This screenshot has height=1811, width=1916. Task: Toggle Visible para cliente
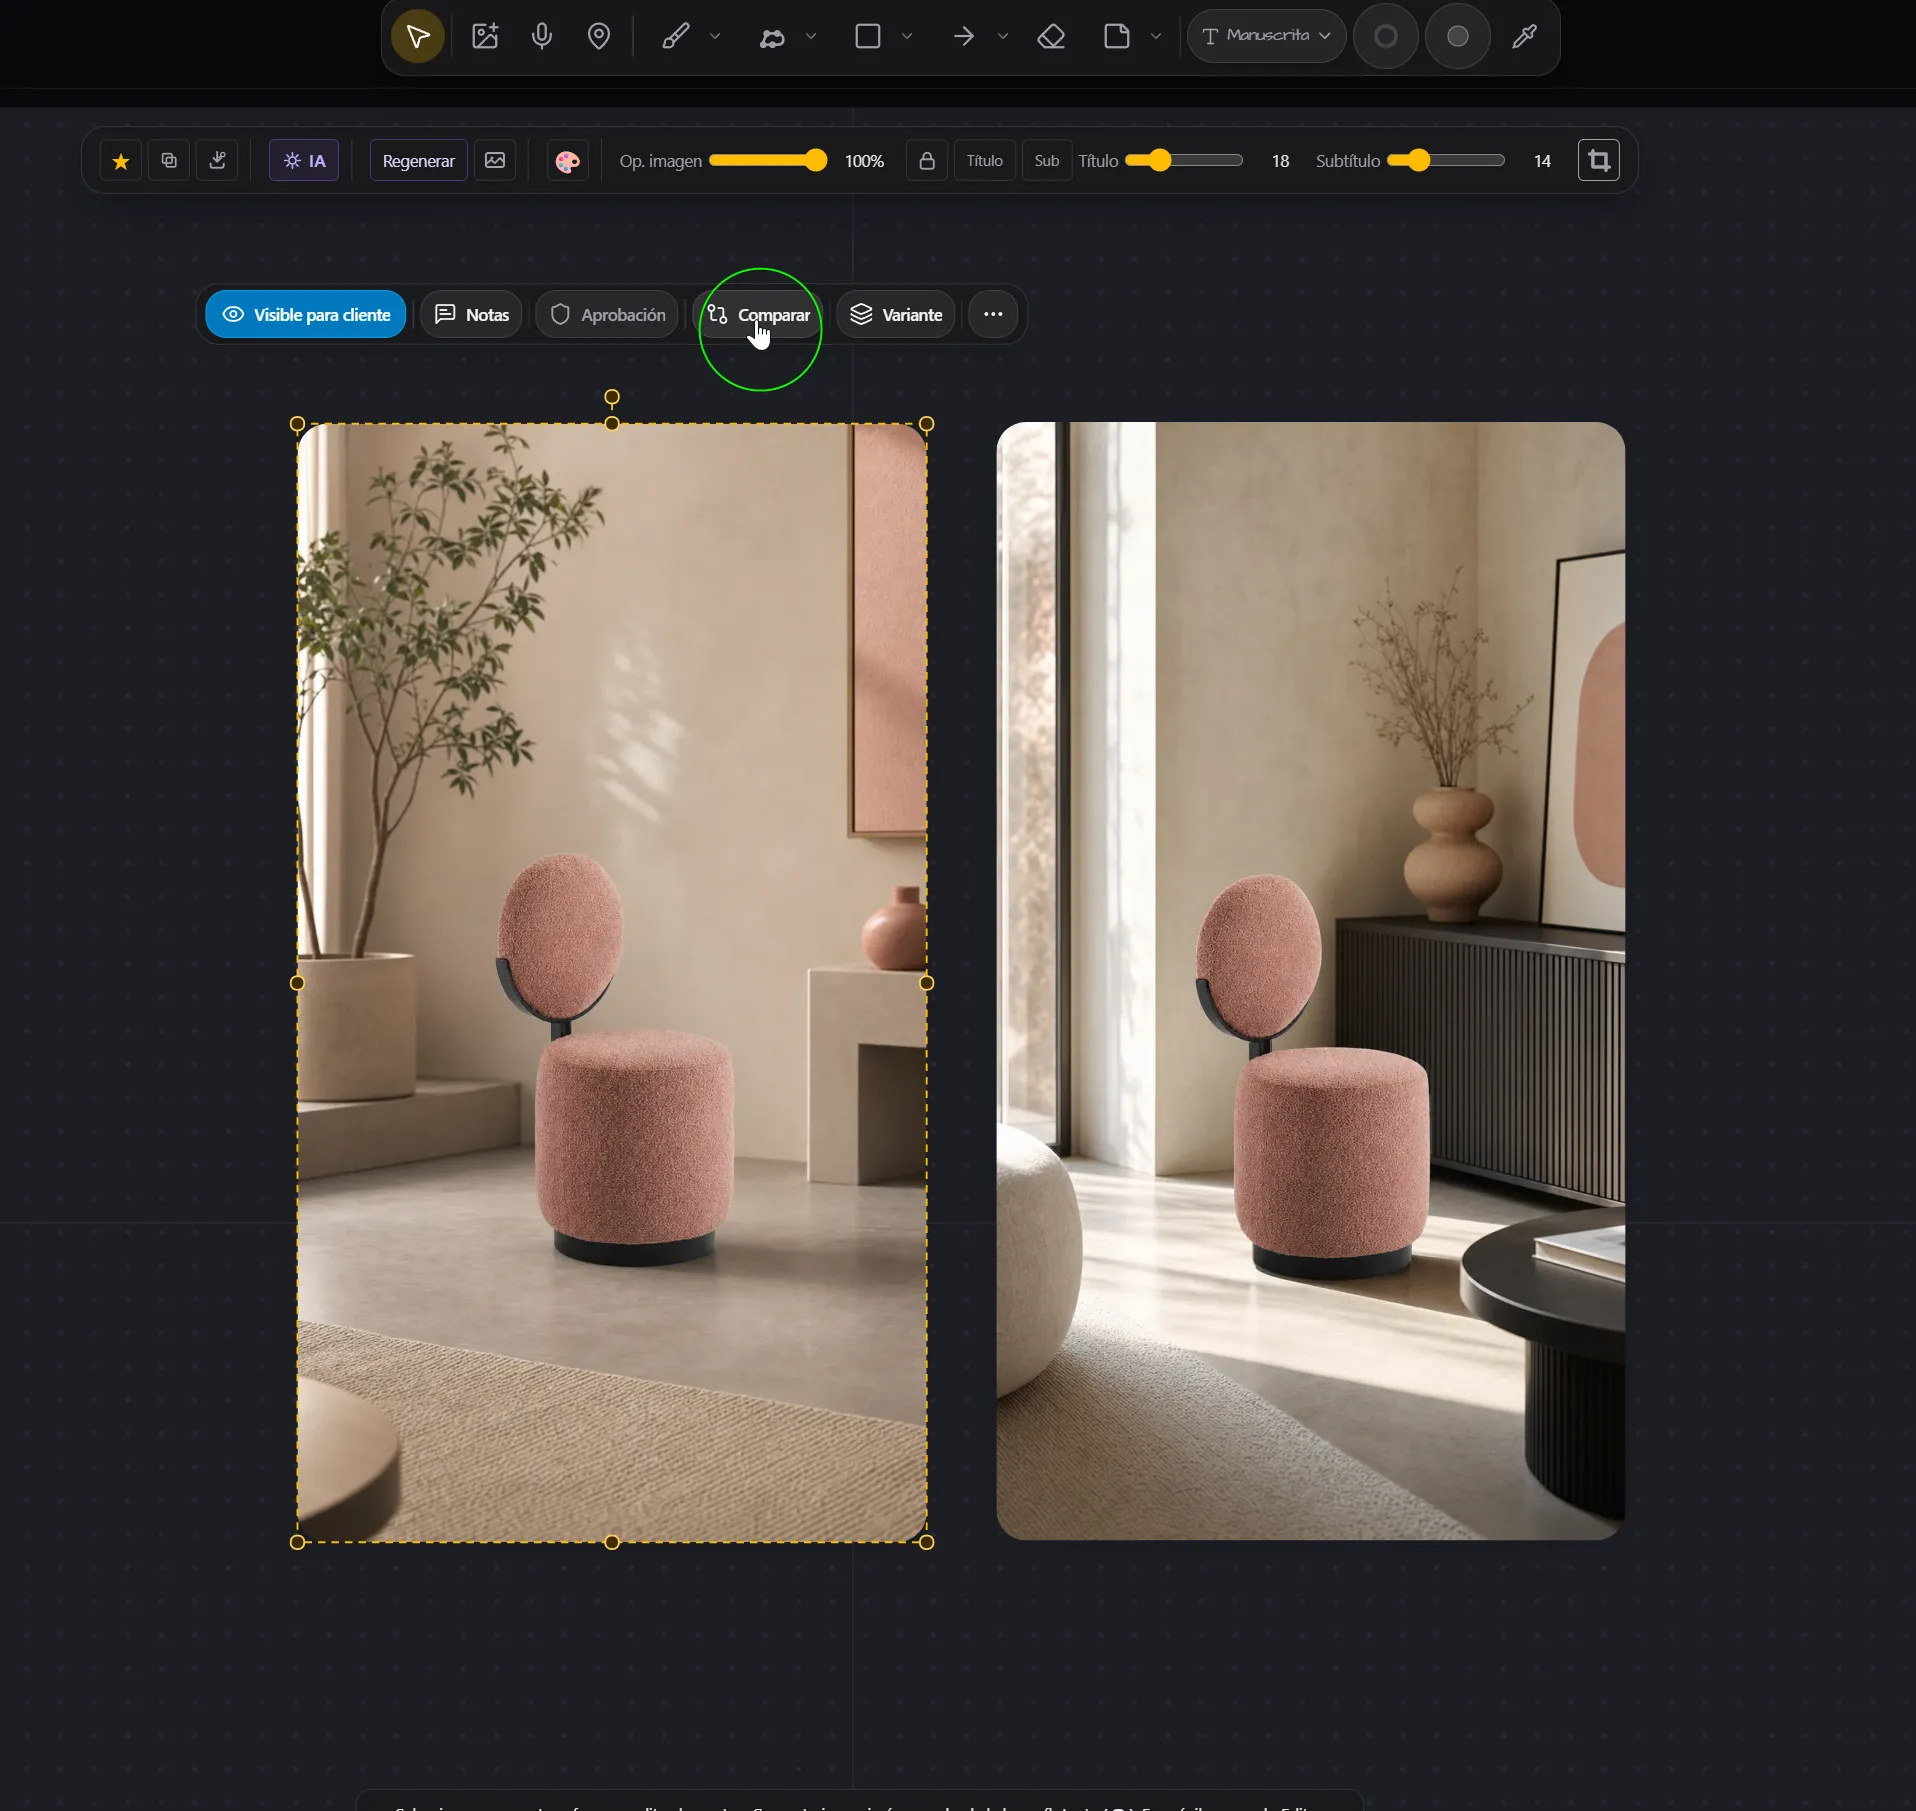tap(306, 315)
